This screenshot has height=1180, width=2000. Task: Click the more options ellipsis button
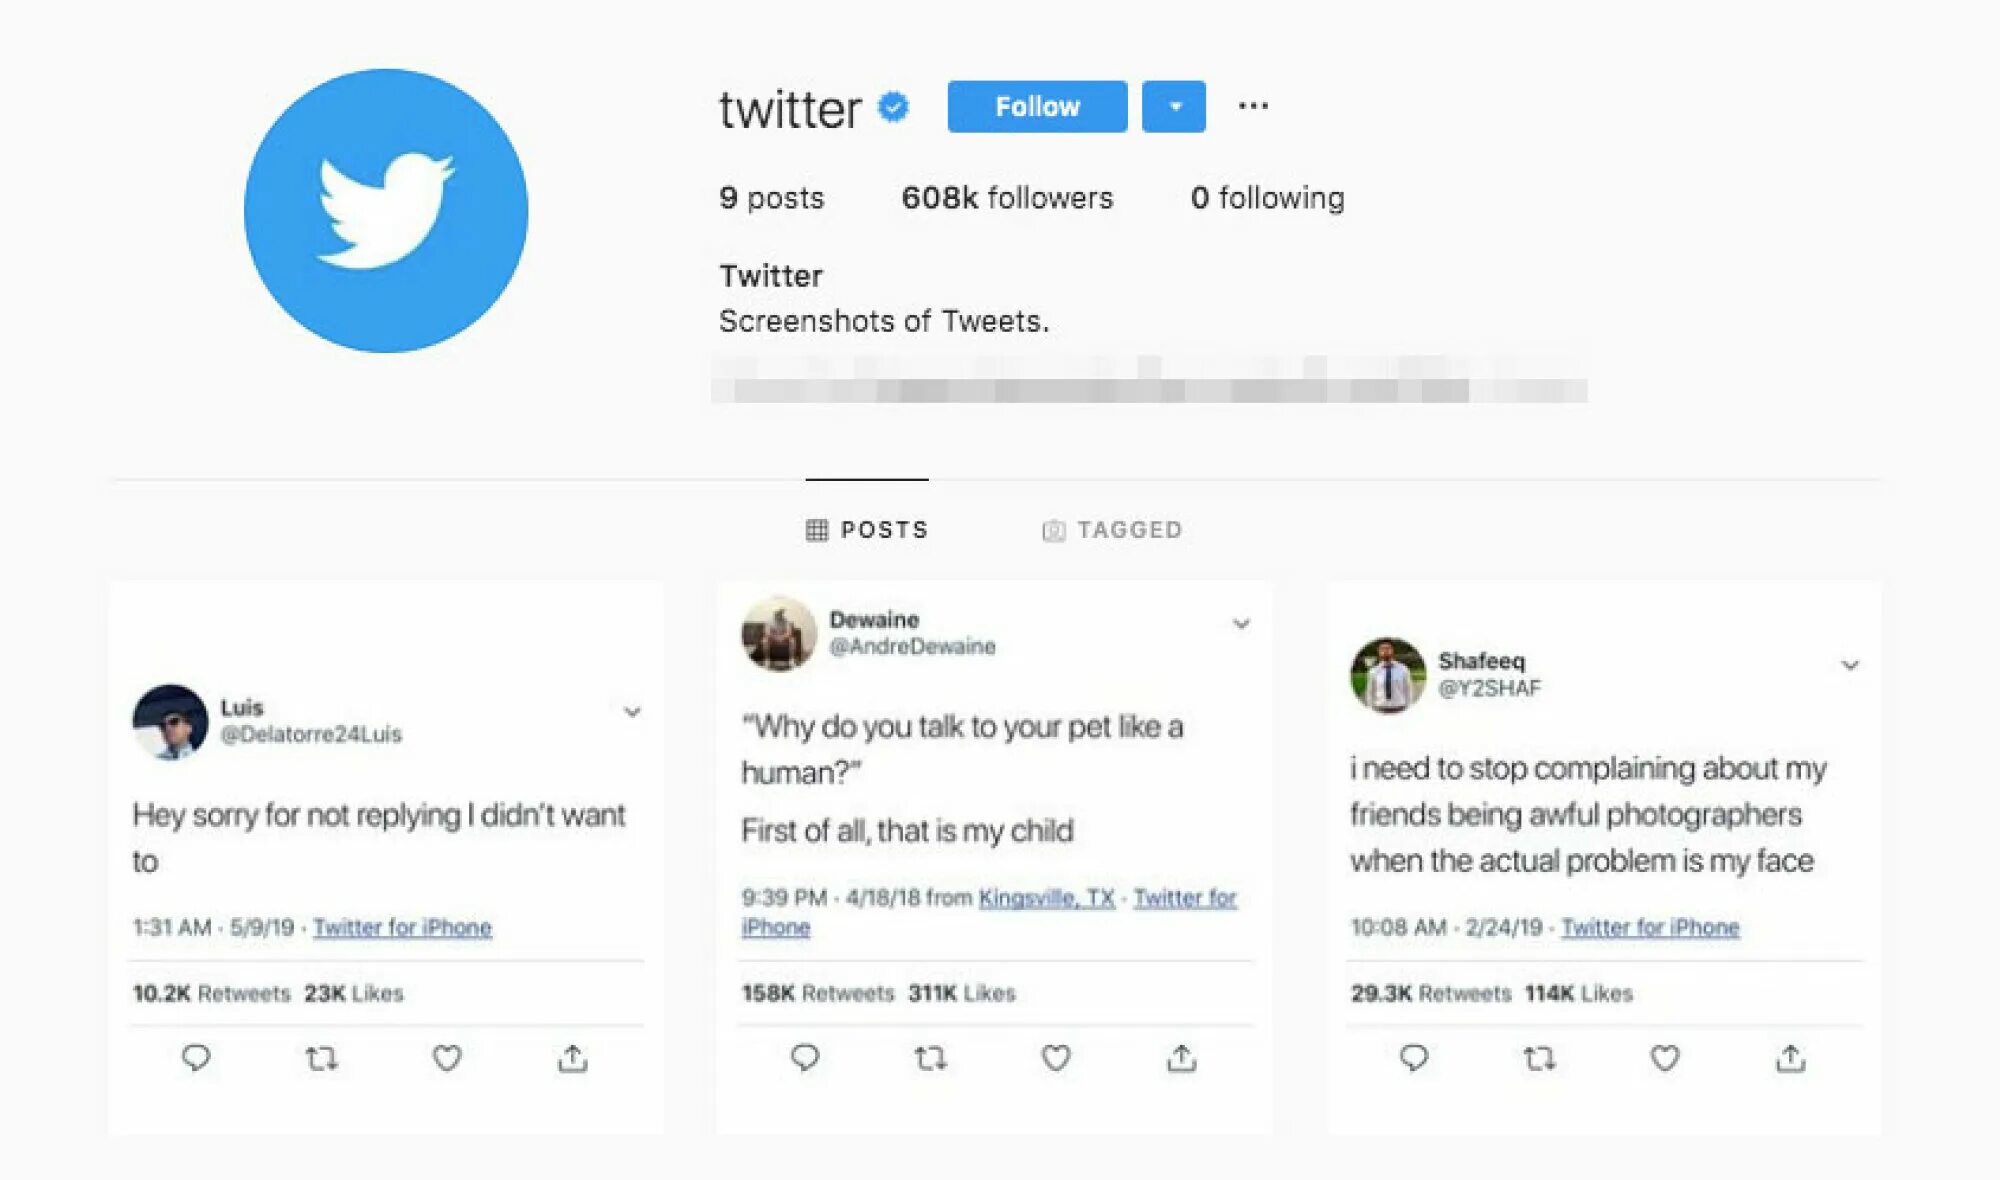tap(1254, 105)
